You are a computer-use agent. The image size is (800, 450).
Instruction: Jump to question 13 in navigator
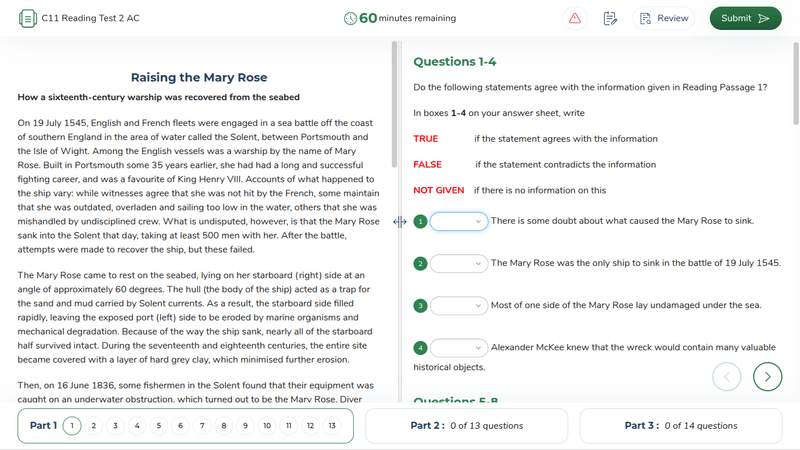pos(332,426)
